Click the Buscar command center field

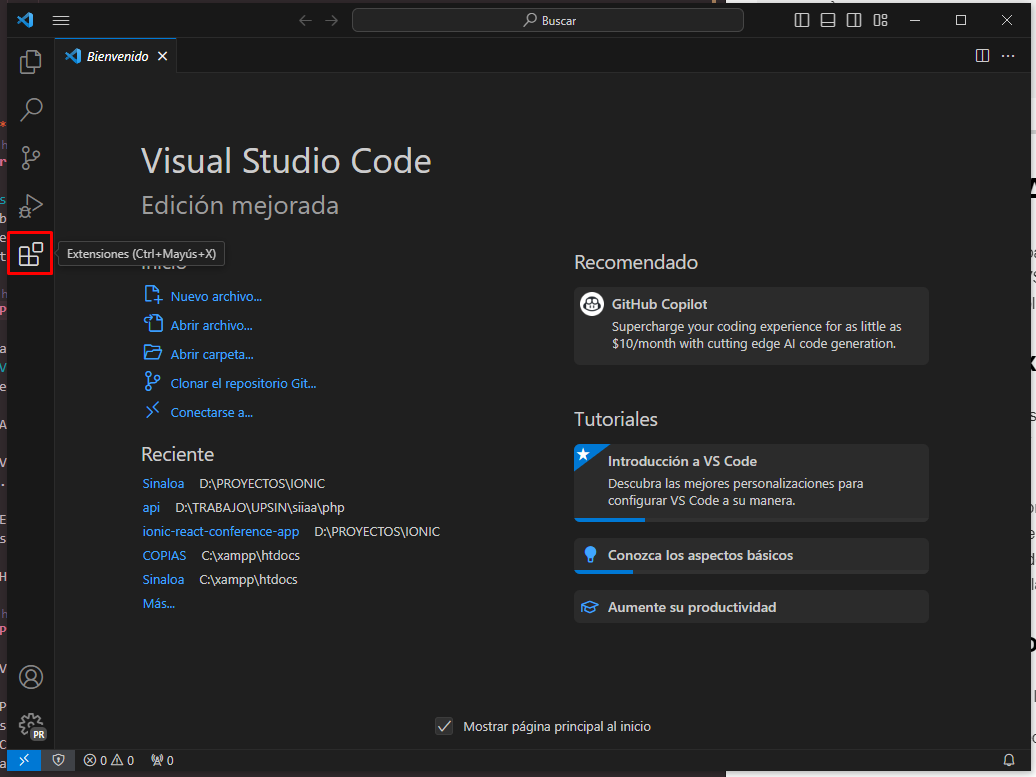(x=548, y=20)
